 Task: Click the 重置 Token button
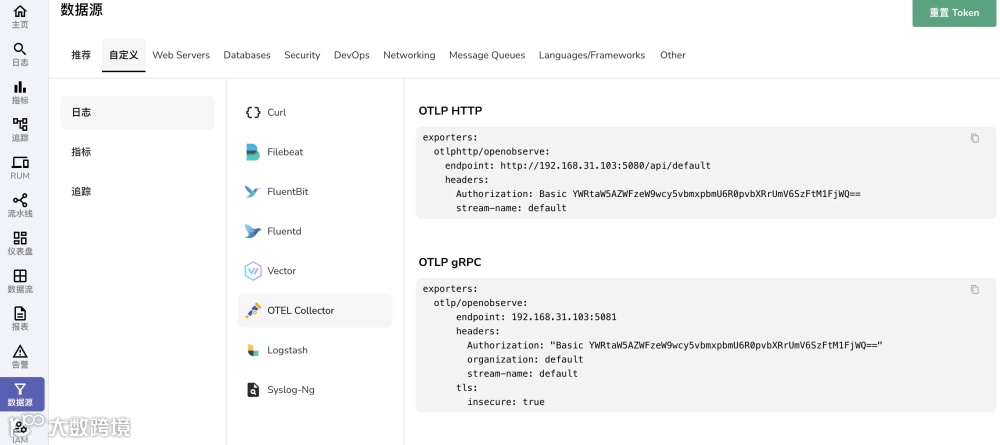[954, 13]
